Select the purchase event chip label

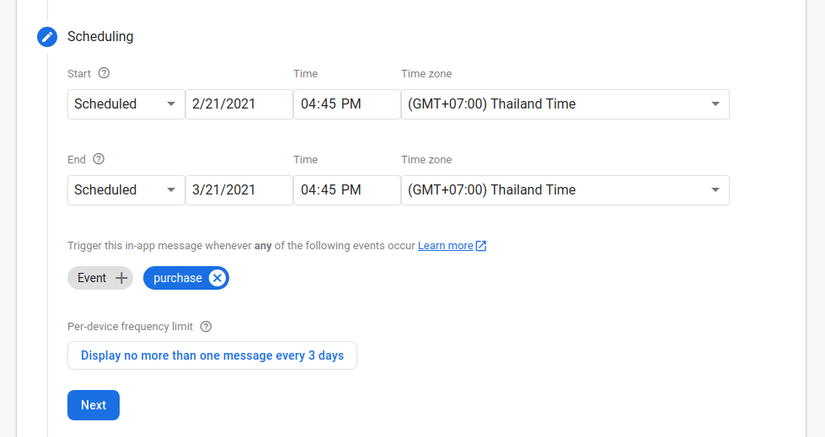click(177, 278)
